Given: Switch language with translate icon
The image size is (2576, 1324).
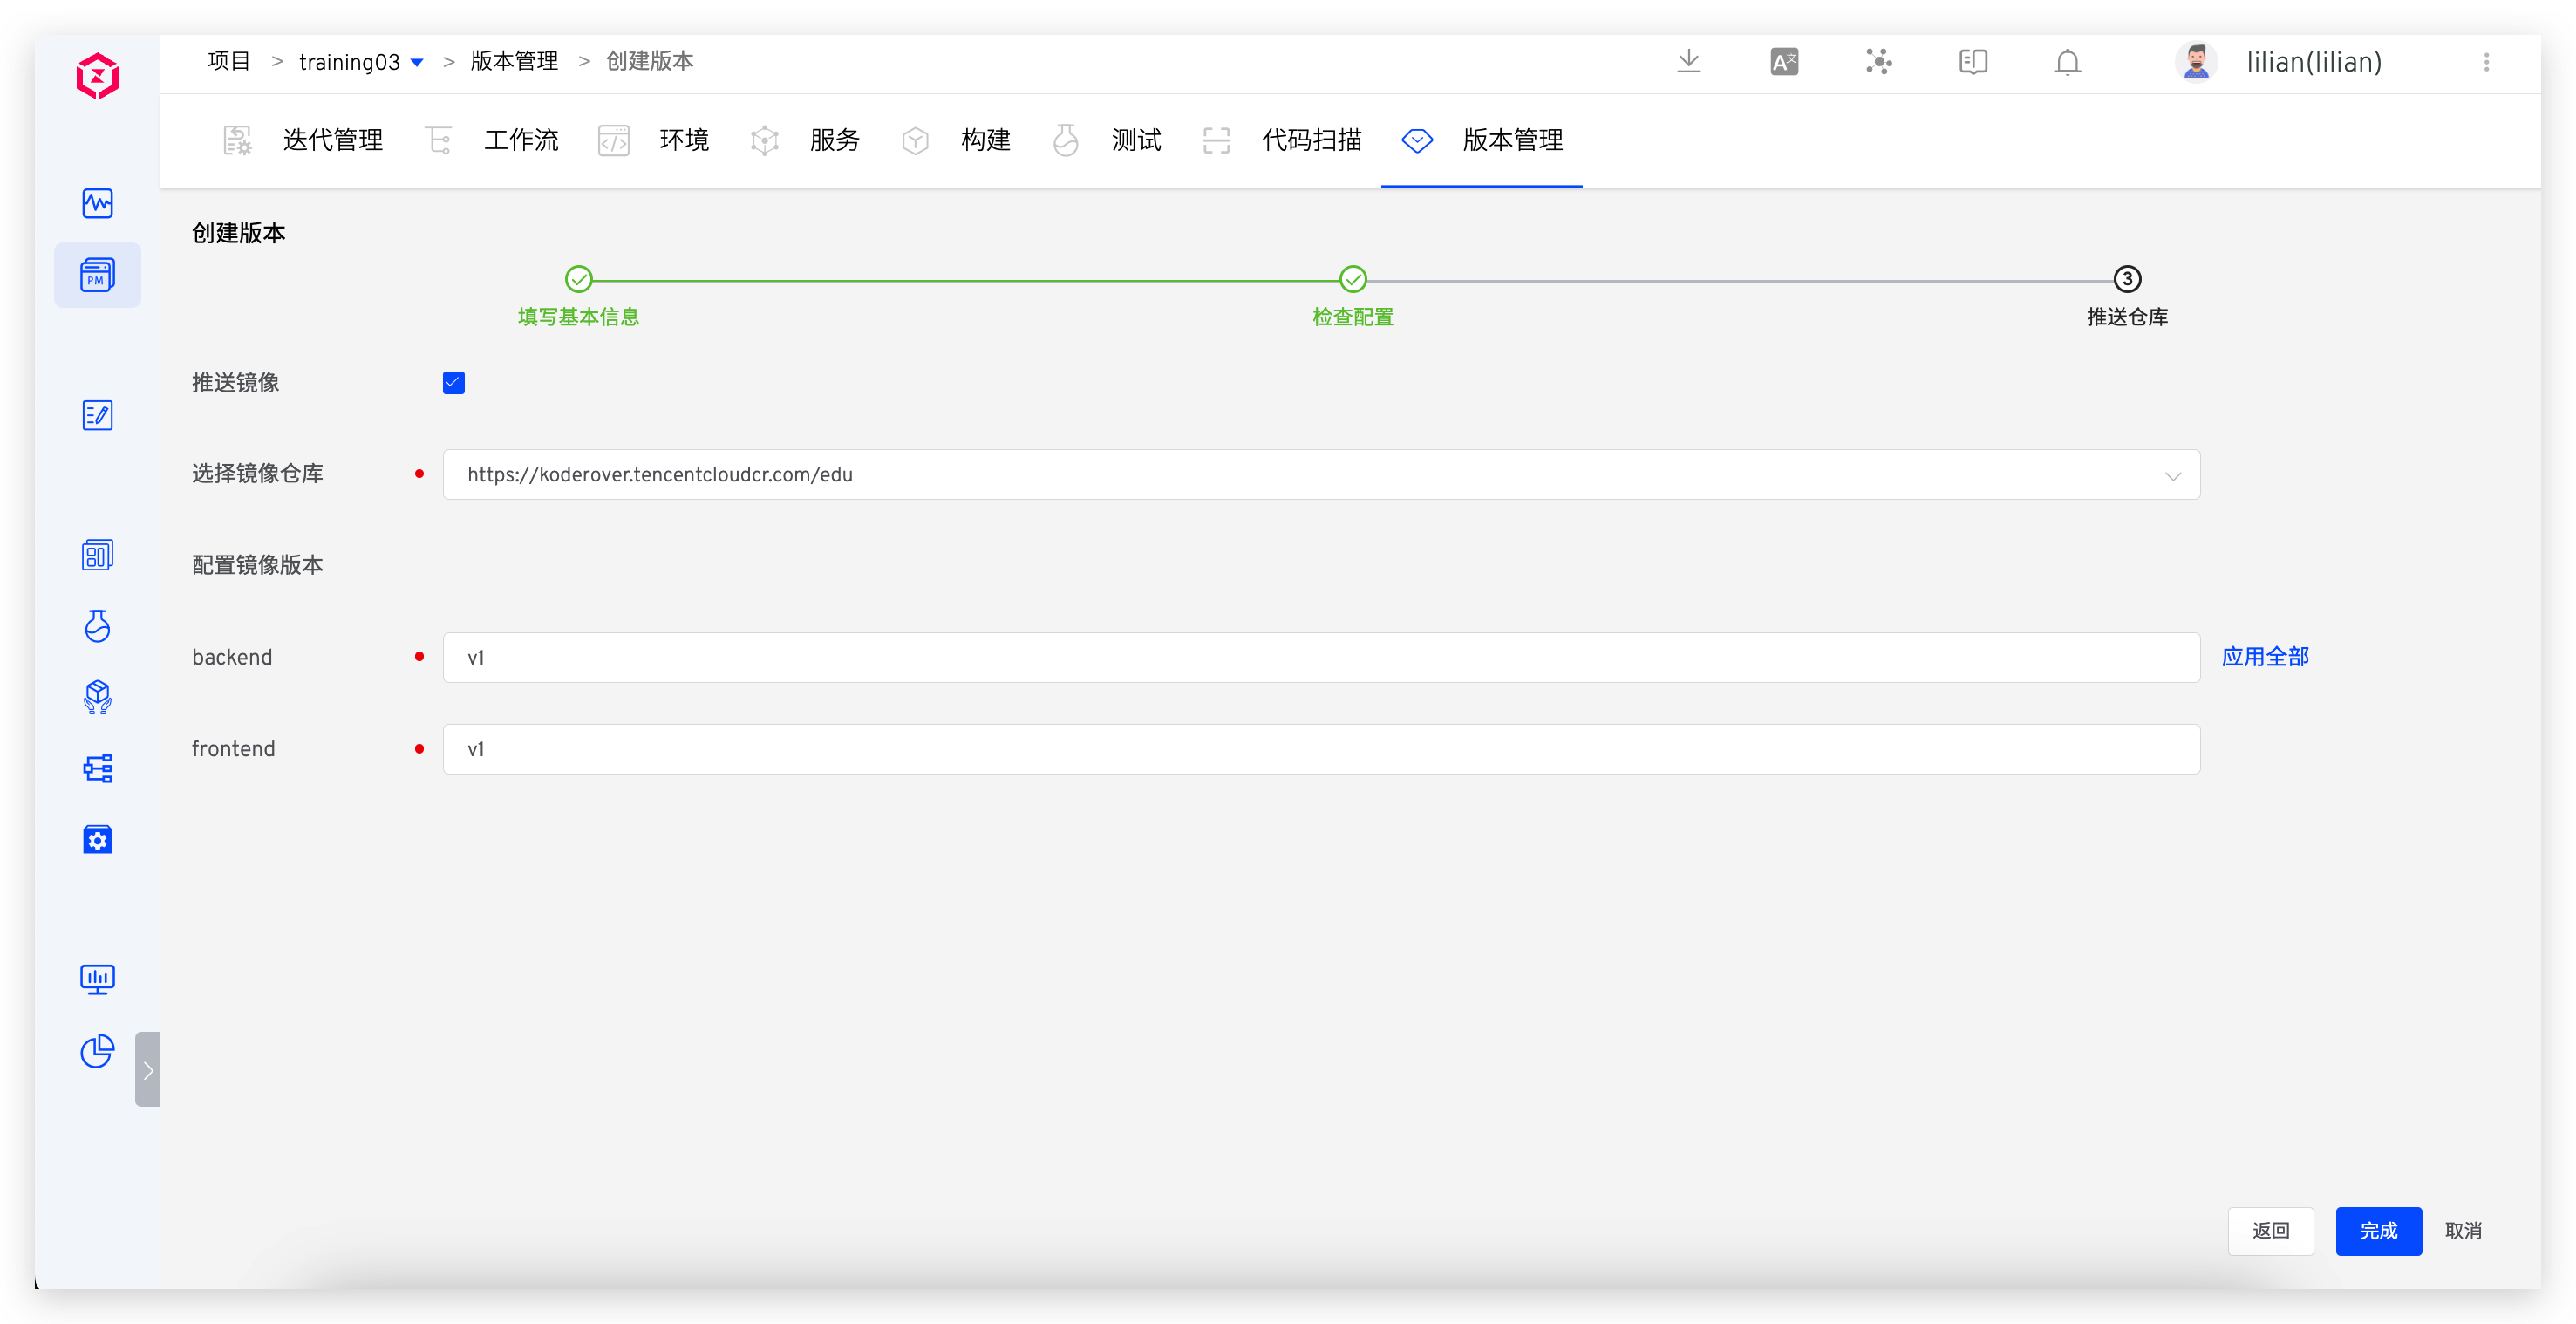Looking at the screenshot, I should (1783, 62).
